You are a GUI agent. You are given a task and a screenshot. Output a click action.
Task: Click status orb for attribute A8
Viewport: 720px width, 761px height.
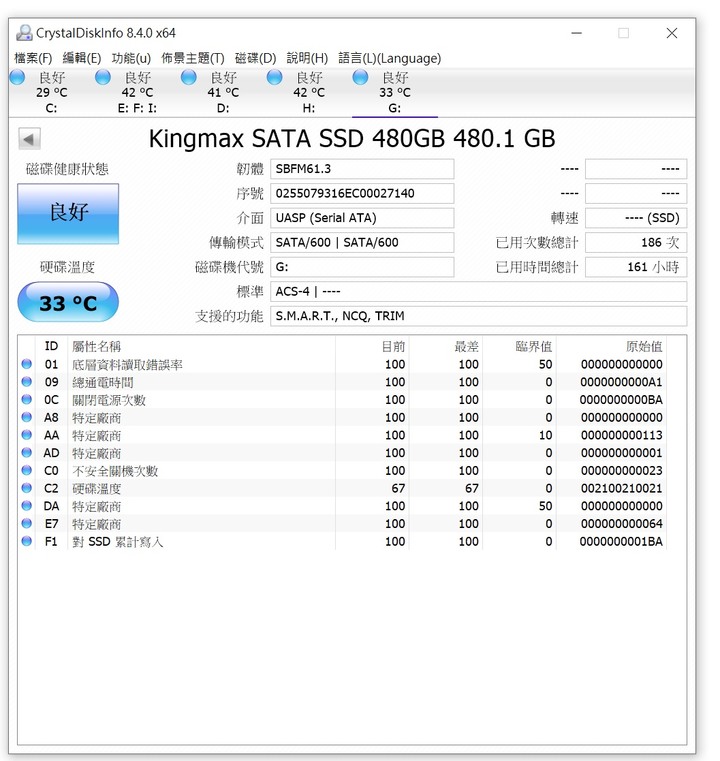27,417
